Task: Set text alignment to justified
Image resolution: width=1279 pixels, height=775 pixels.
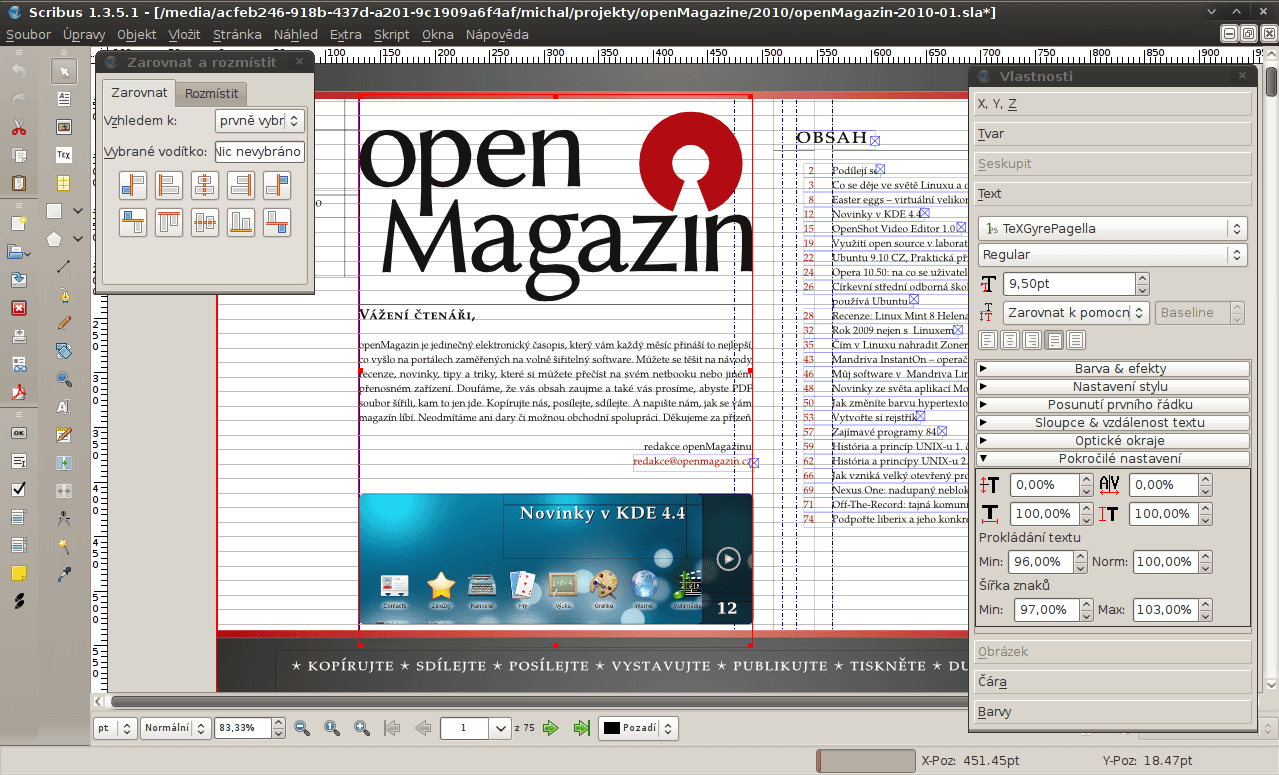Action: (x=1052, y=340)
